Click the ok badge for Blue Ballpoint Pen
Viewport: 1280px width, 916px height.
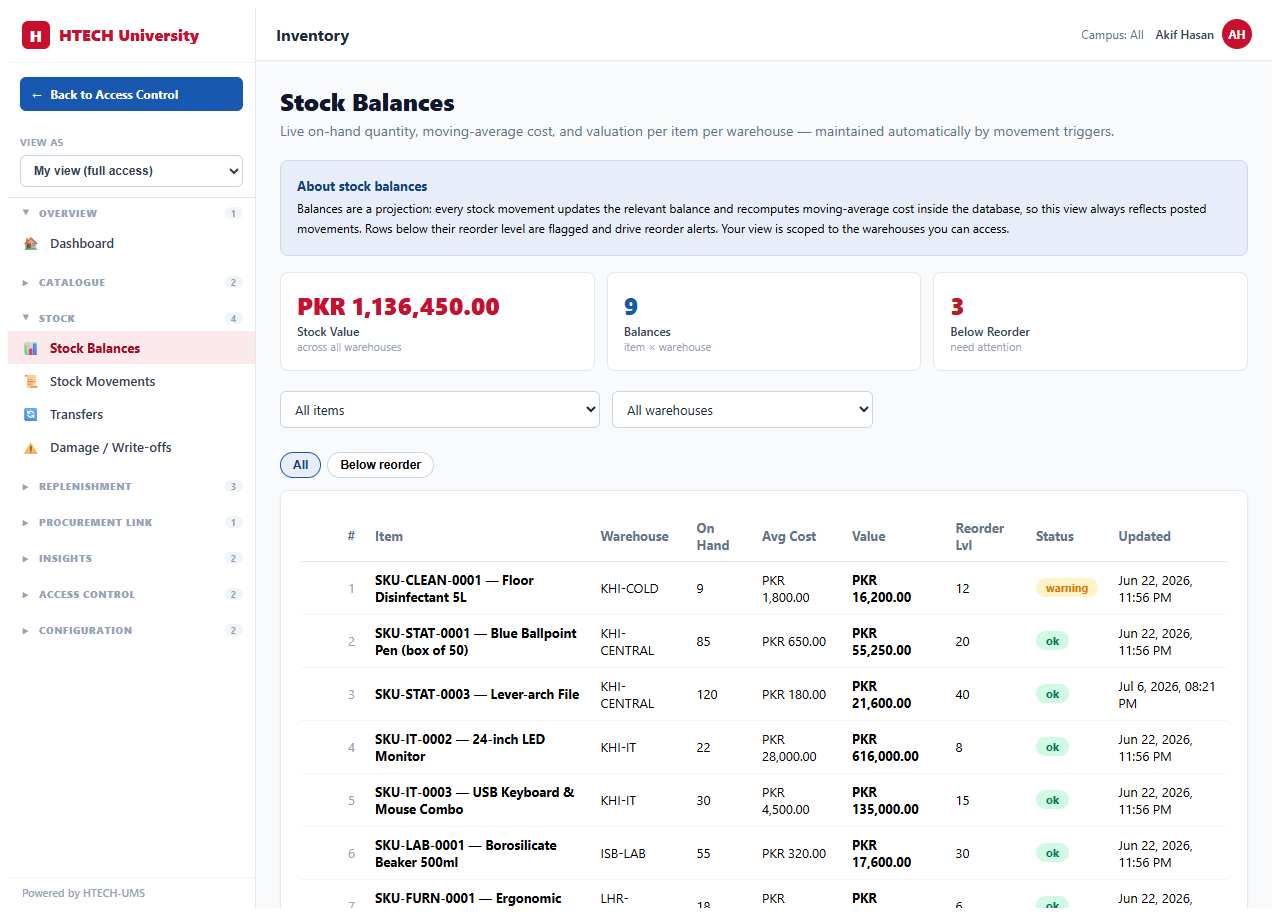1052,641
